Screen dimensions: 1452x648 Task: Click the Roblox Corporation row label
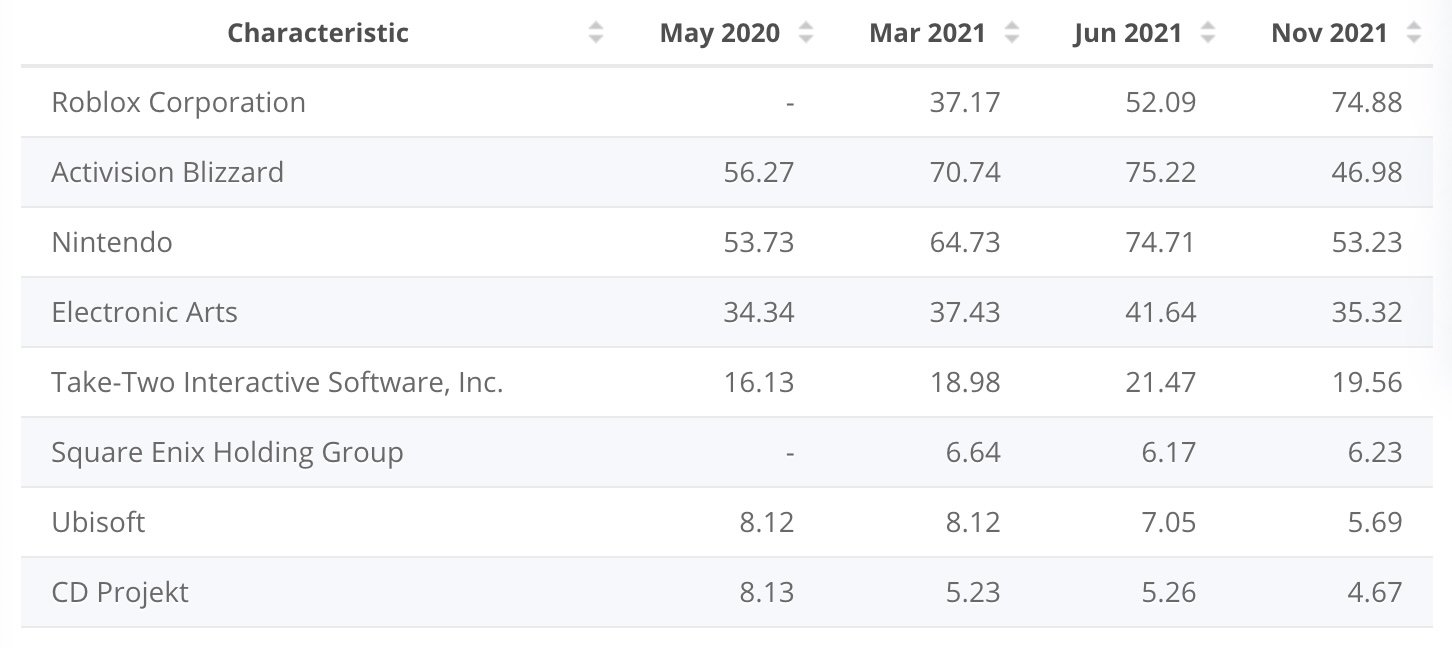pyautogui.click(x=178, y=102)
